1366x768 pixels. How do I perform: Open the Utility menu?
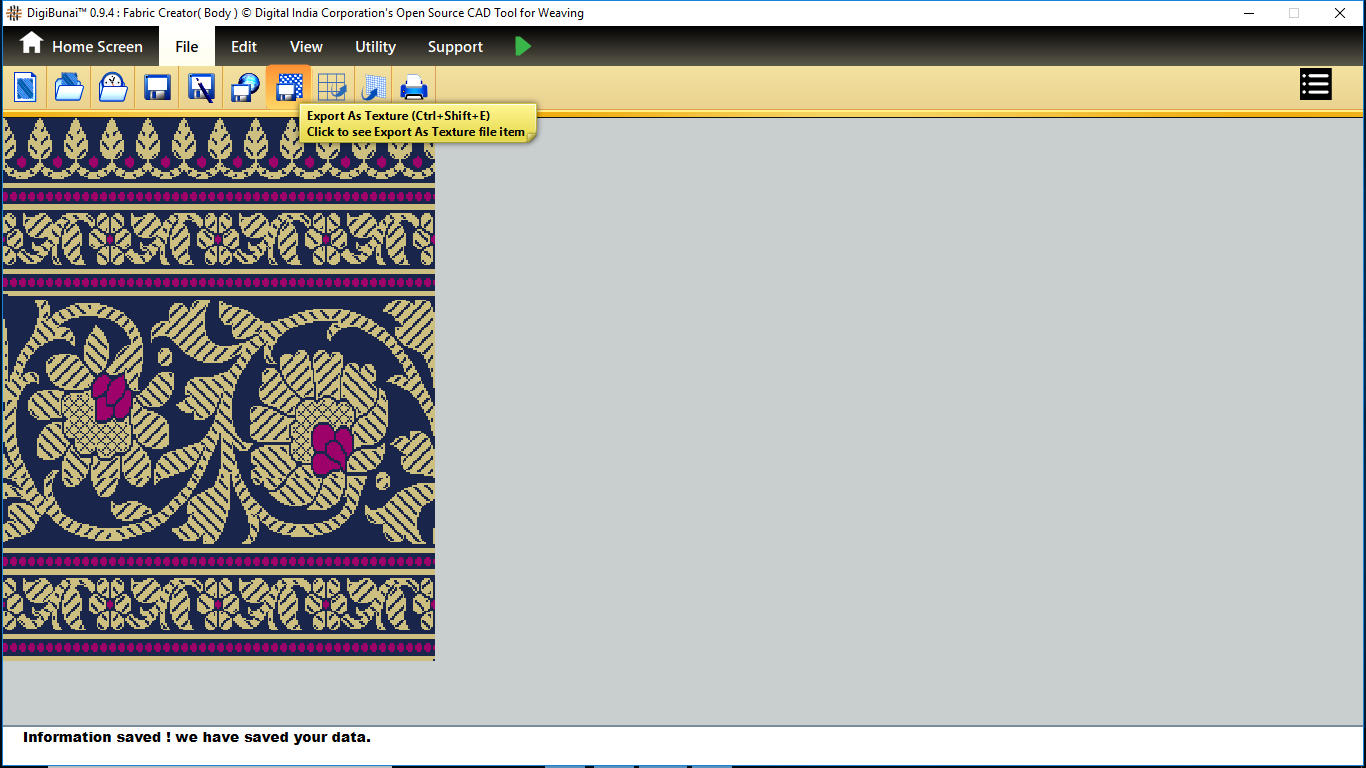coord(375,46)
